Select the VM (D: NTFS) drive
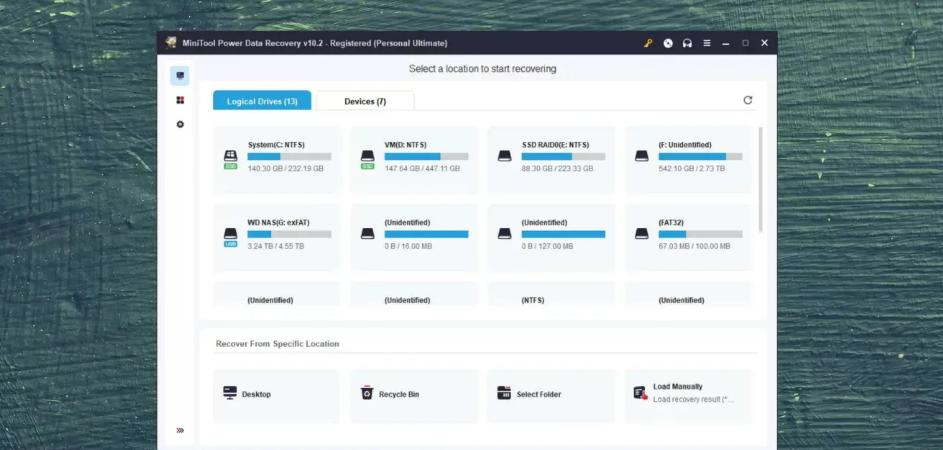The image size is (943, 450). pyautogui.click(x=414, y=159)
